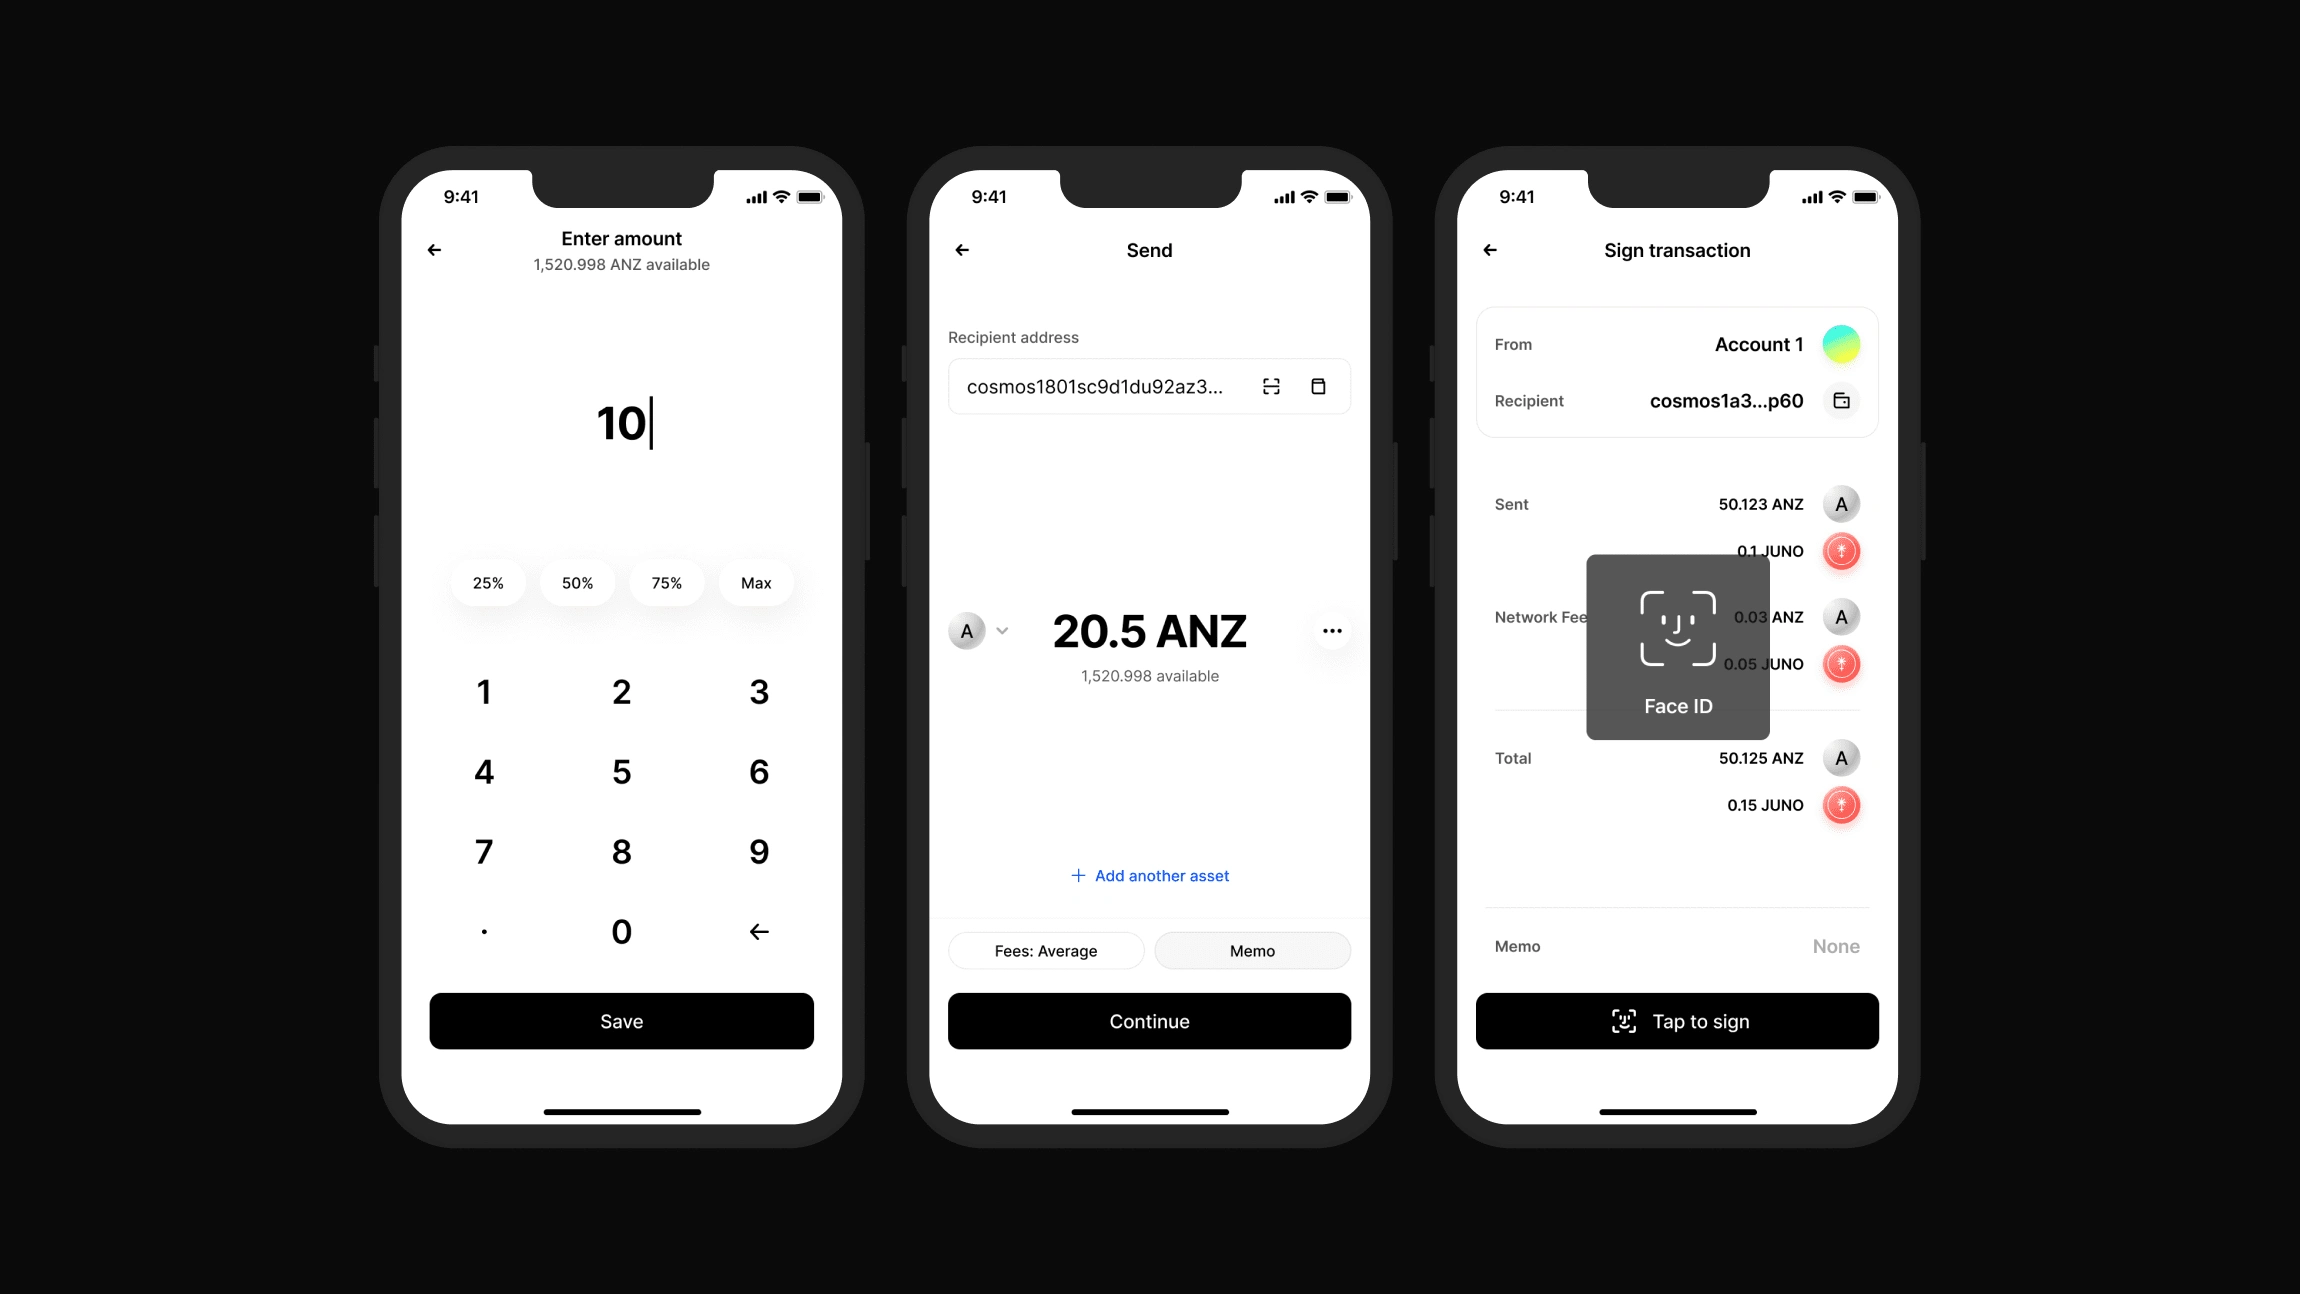
Task: Select the 25% quick amount button
Action: tap(487, 581)
